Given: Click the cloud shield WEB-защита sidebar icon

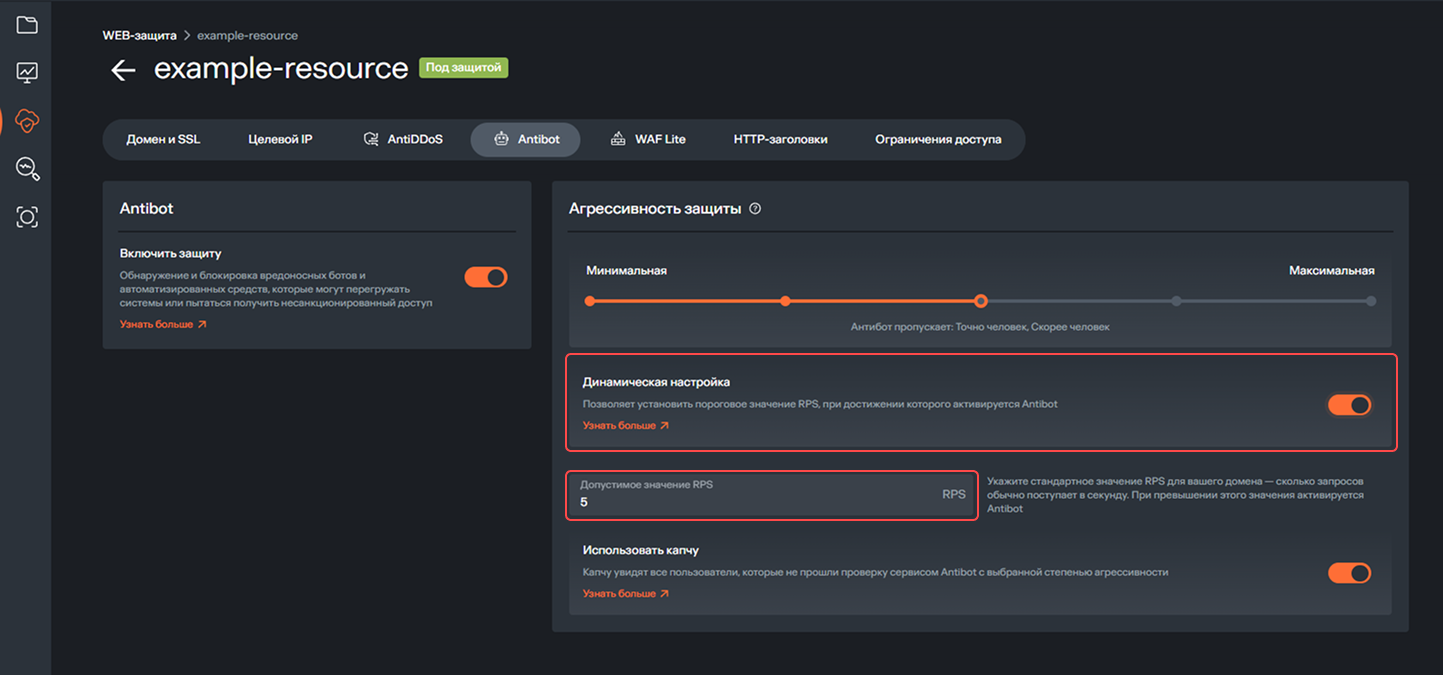Looking at the screenshot, I should [26, 120].
